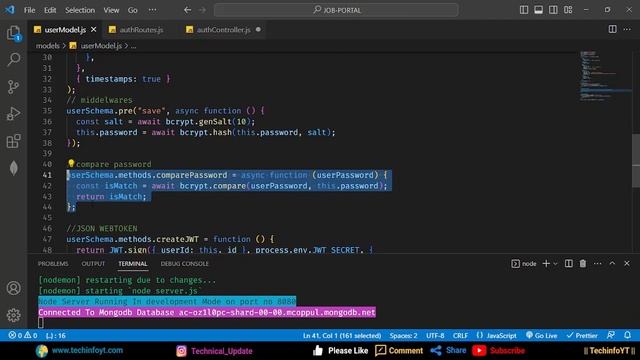The image size is (640, 360).
Task: Toggle the secondary side bar layout icon
Action: [553, 10]
